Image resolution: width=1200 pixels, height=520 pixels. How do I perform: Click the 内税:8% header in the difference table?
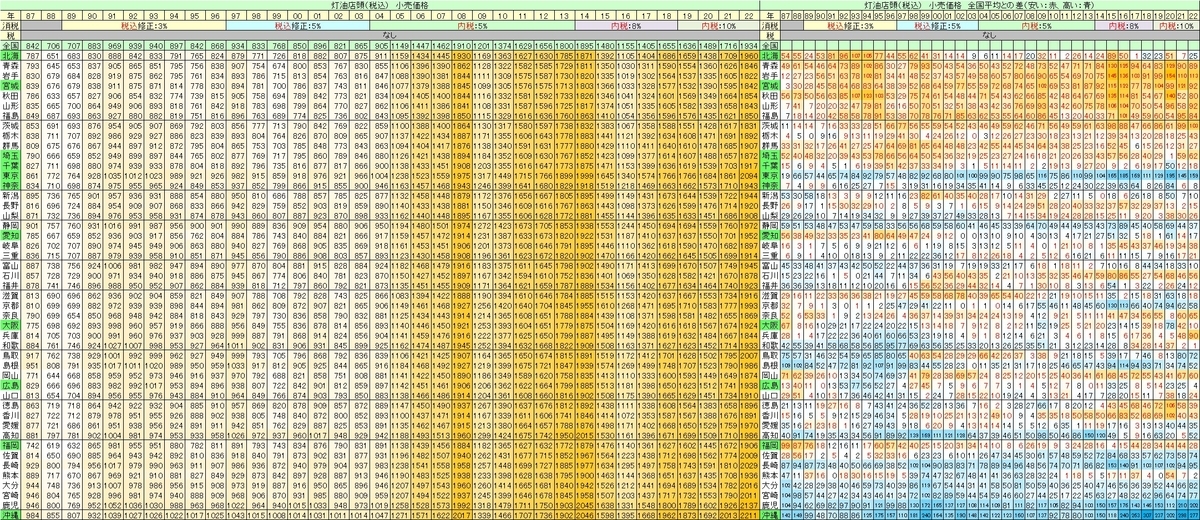coord(1123,25)
